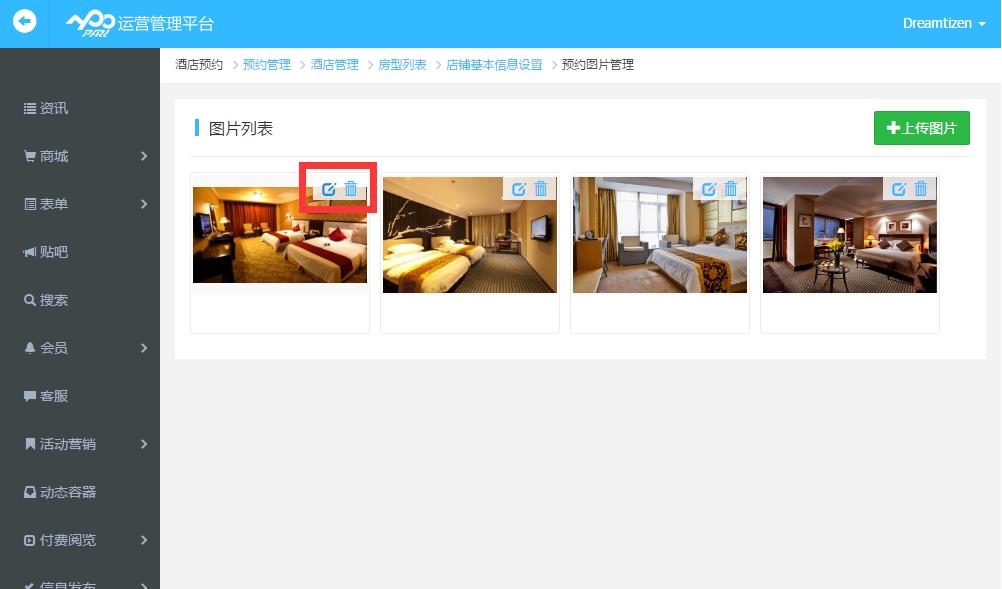Open the Dreamtizen user dropdown
This screenshot has height=589, width=1002.
943,23
